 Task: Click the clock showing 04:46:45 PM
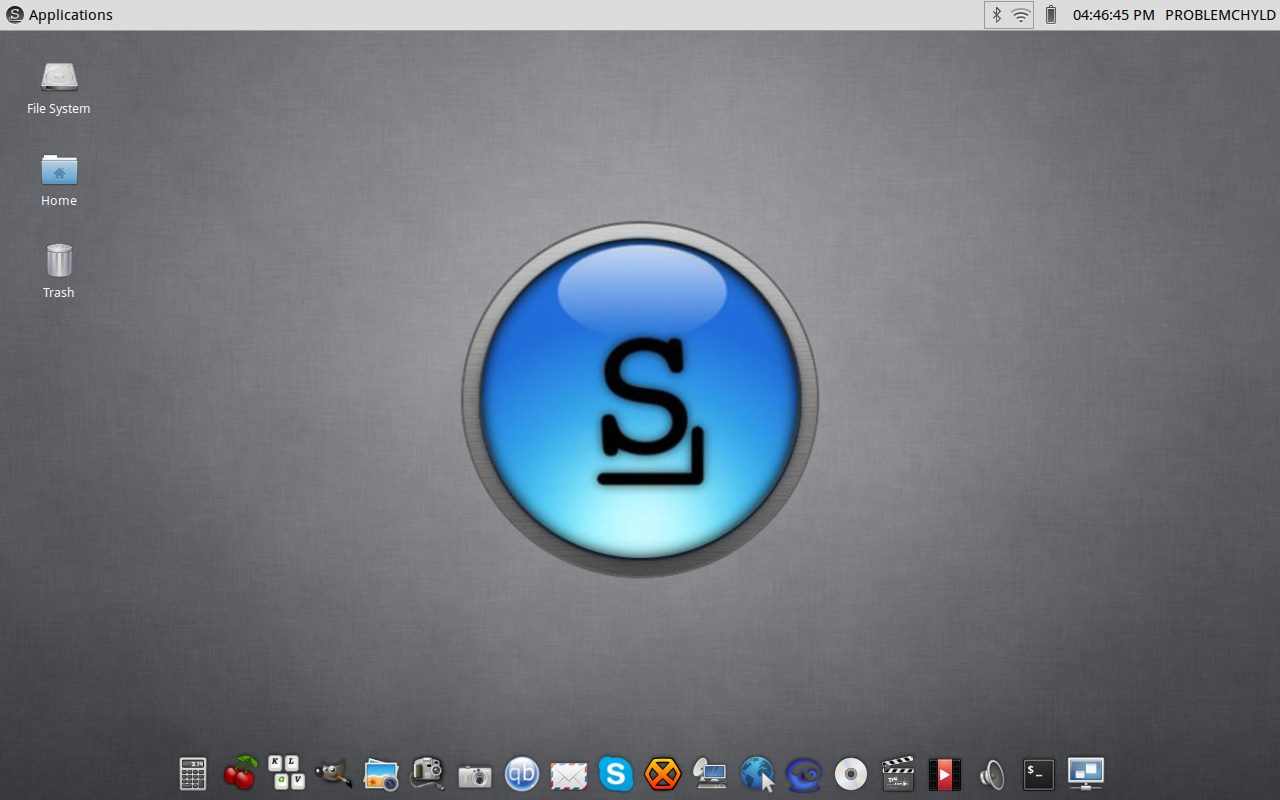[x=1113, y=15]
